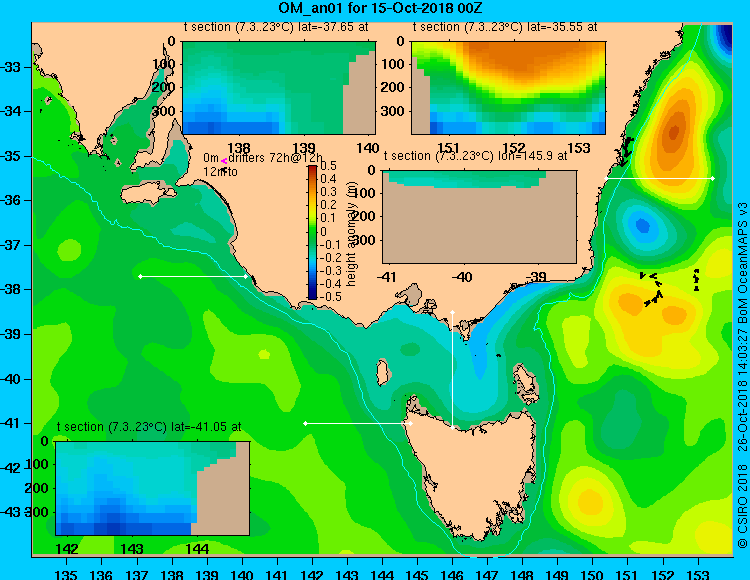
Task: Click the longitude 150 label on the bottom axis
Action: click(593, 574)
